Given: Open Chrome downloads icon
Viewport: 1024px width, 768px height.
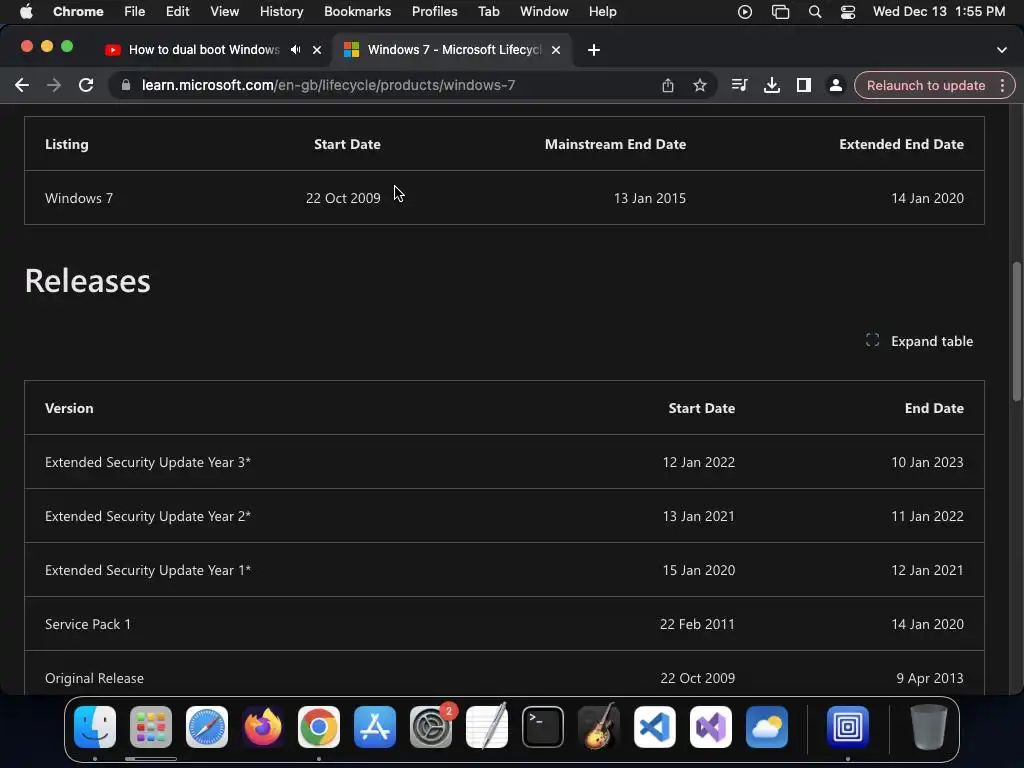Looking at the screenshot, I should tap(771, 85).
